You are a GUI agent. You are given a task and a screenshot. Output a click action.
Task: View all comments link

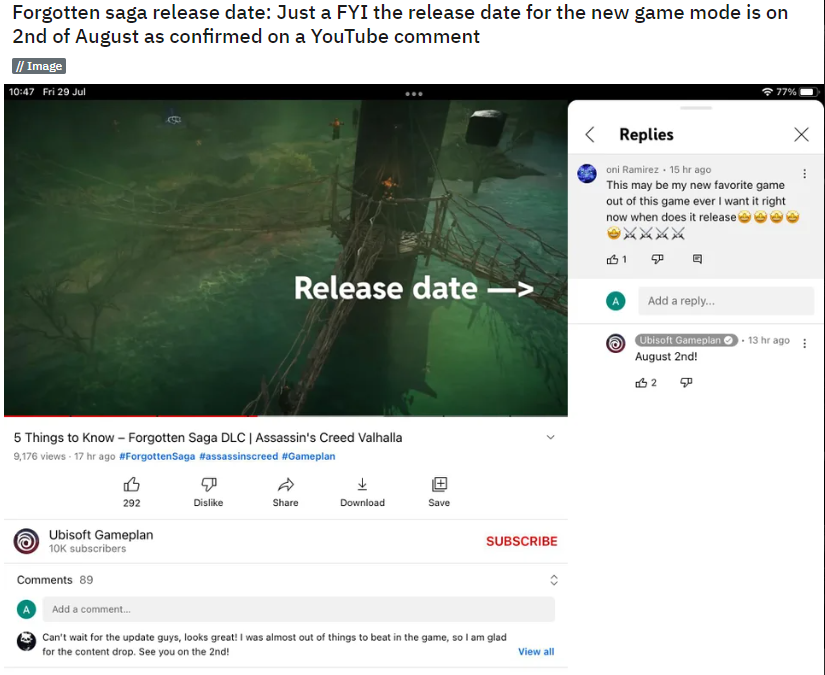536,651
